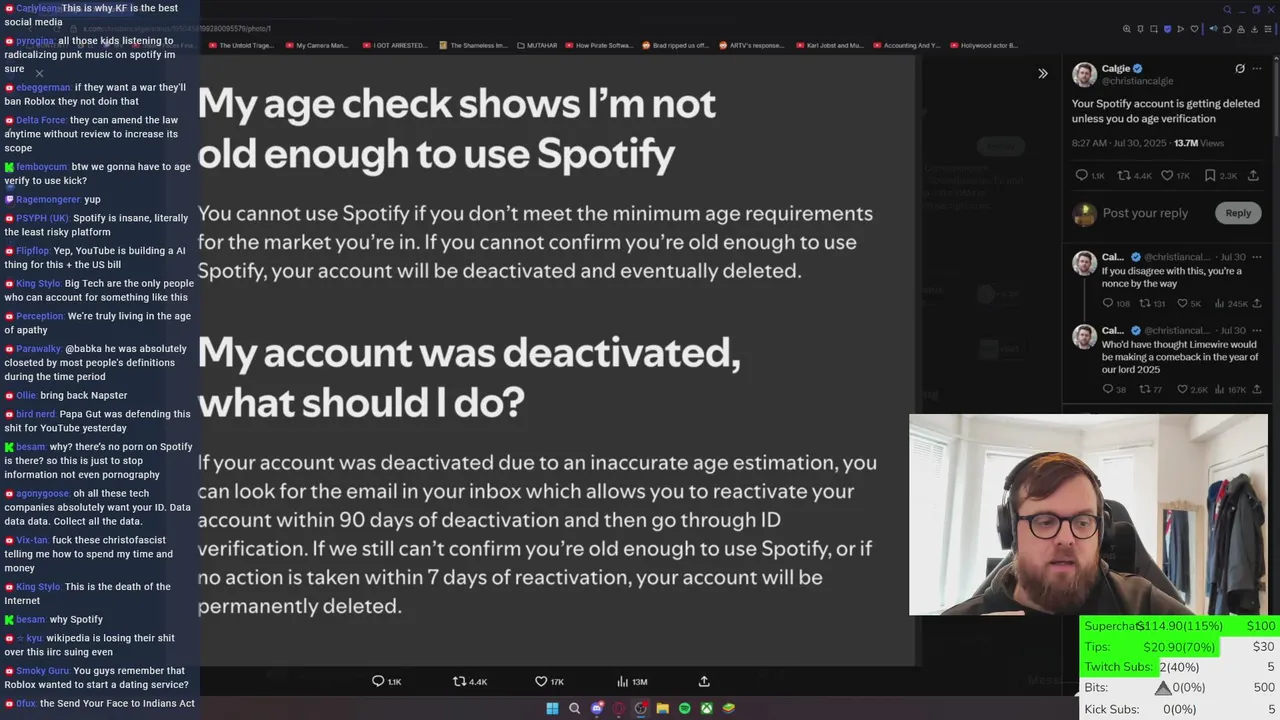Image resolution: width=1280 pixels, height=720 pixels.
Task: Like the reply tweet with 5K likes
Action: (1183, 303)
